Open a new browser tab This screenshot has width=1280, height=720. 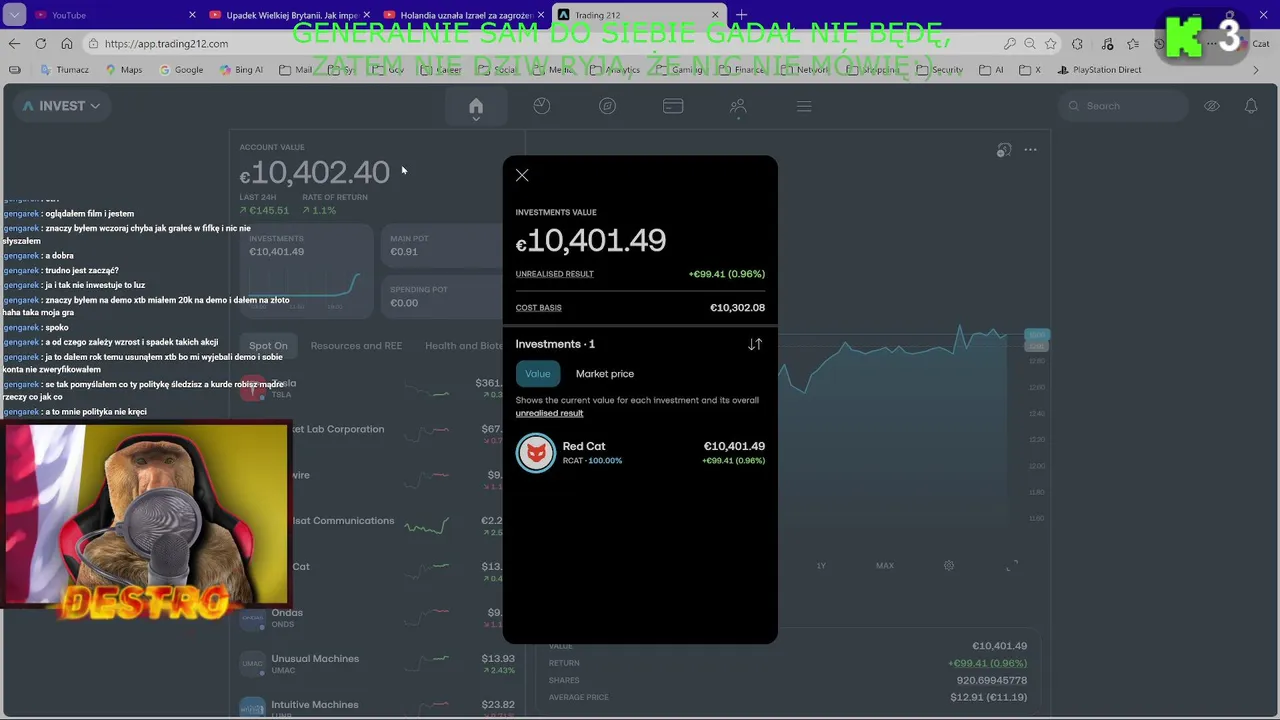(741, 15)
